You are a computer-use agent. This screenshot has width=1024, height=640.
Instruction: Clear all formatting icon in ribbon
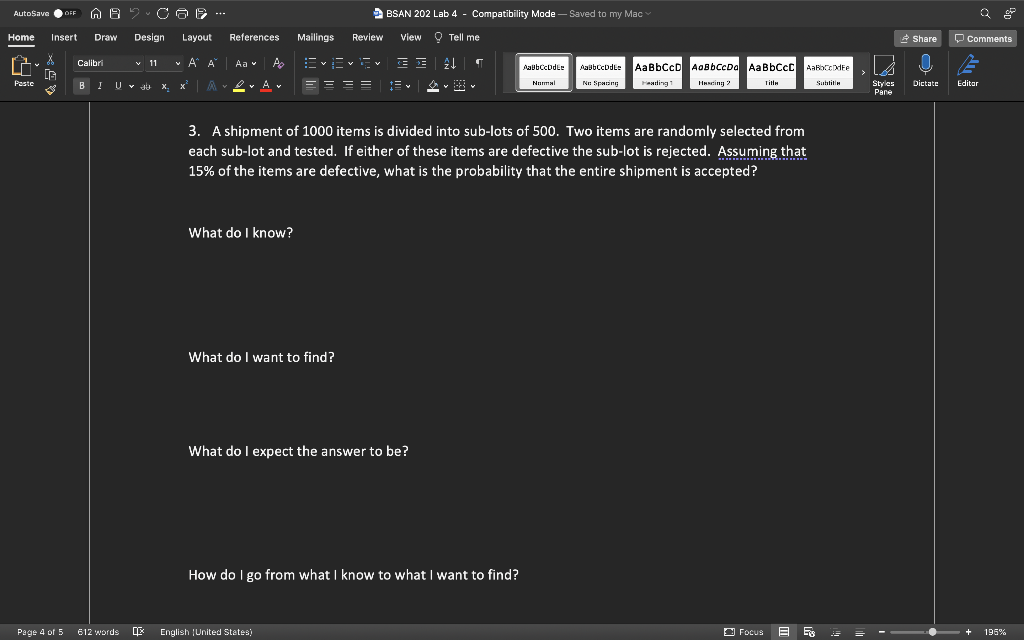[278, 63]
